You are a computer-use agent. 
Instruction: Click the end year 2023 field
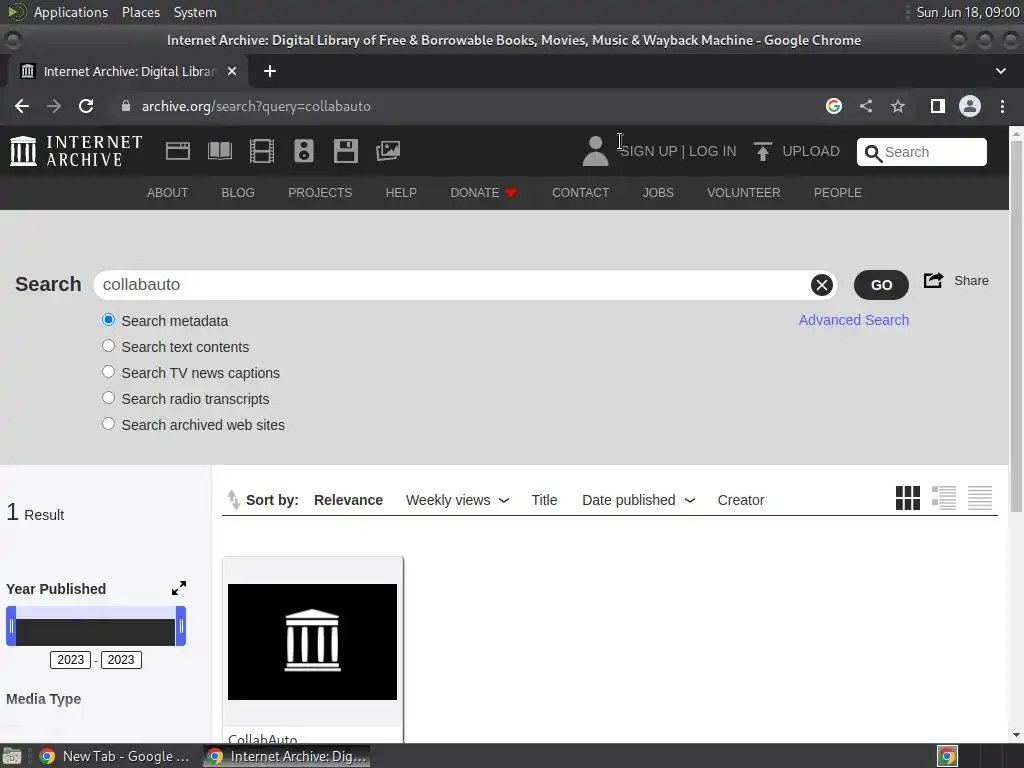point(121,660)
